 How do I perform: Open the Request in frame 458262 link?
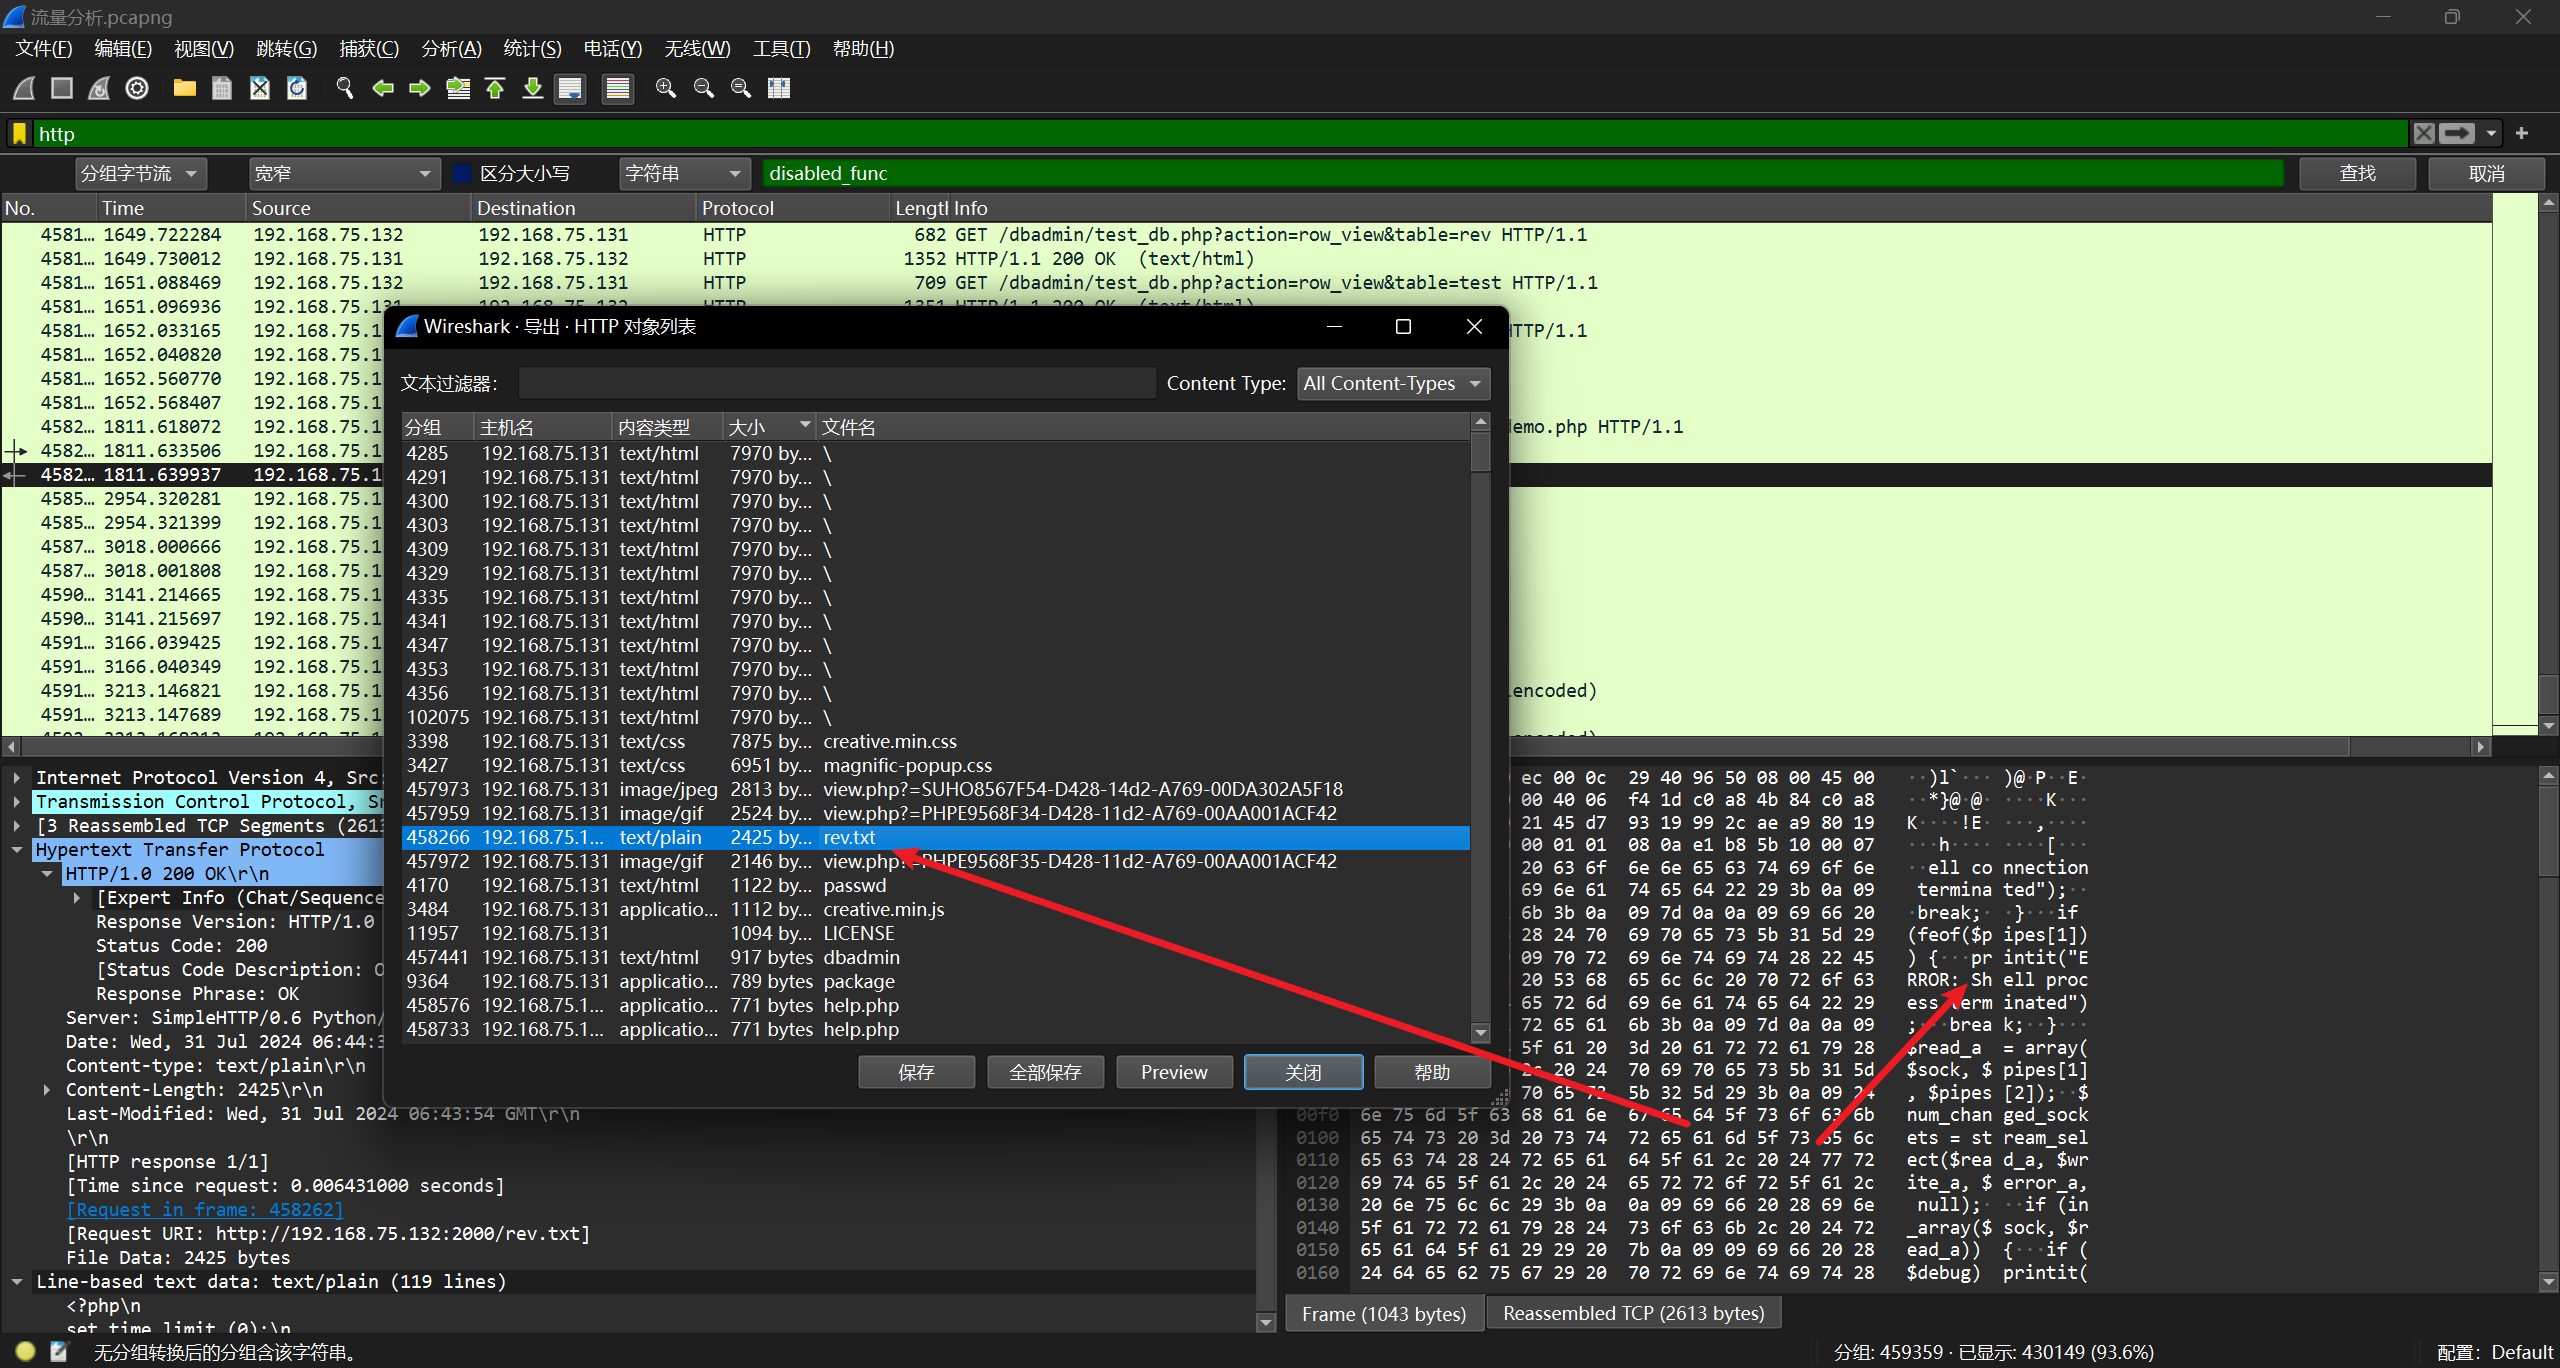pos(205,1210)
